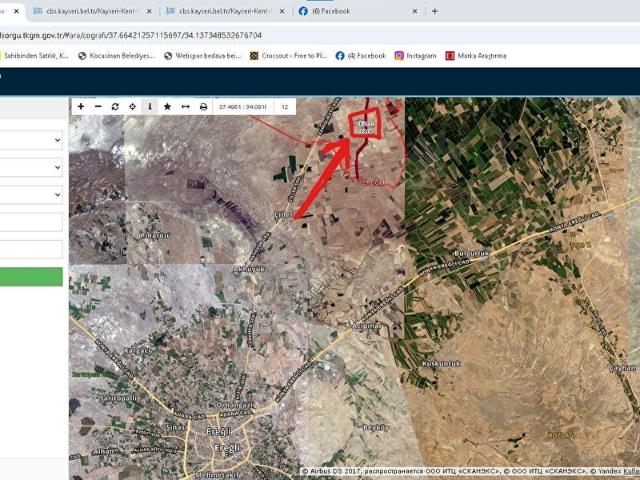
Task: Click the upper text field in query panel
Action: (x=31, y=222)
